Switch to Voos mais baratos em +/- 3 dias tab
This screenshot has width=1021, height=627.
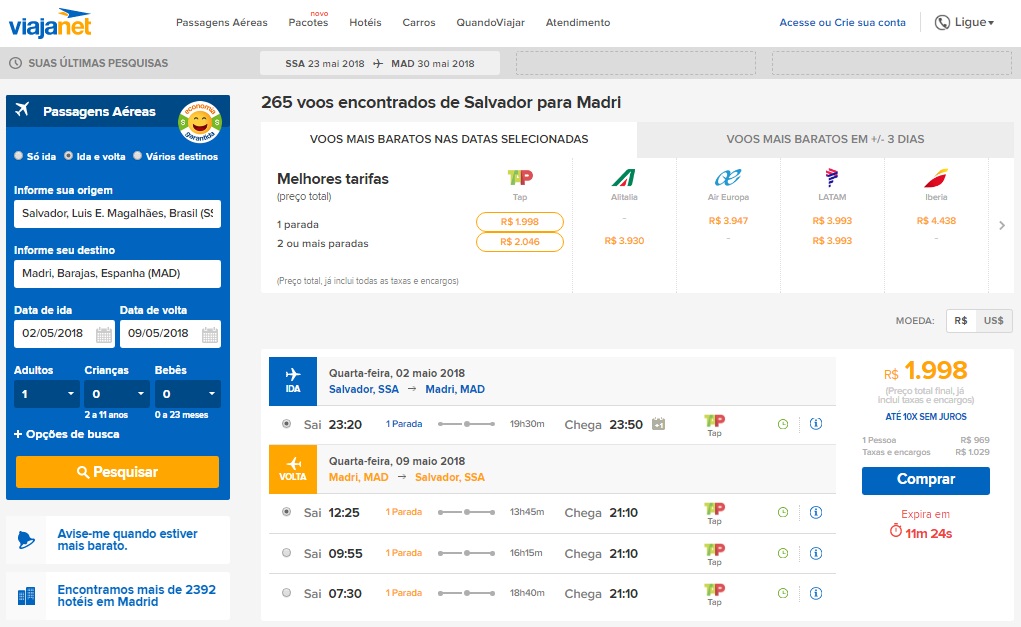[825, 139]
